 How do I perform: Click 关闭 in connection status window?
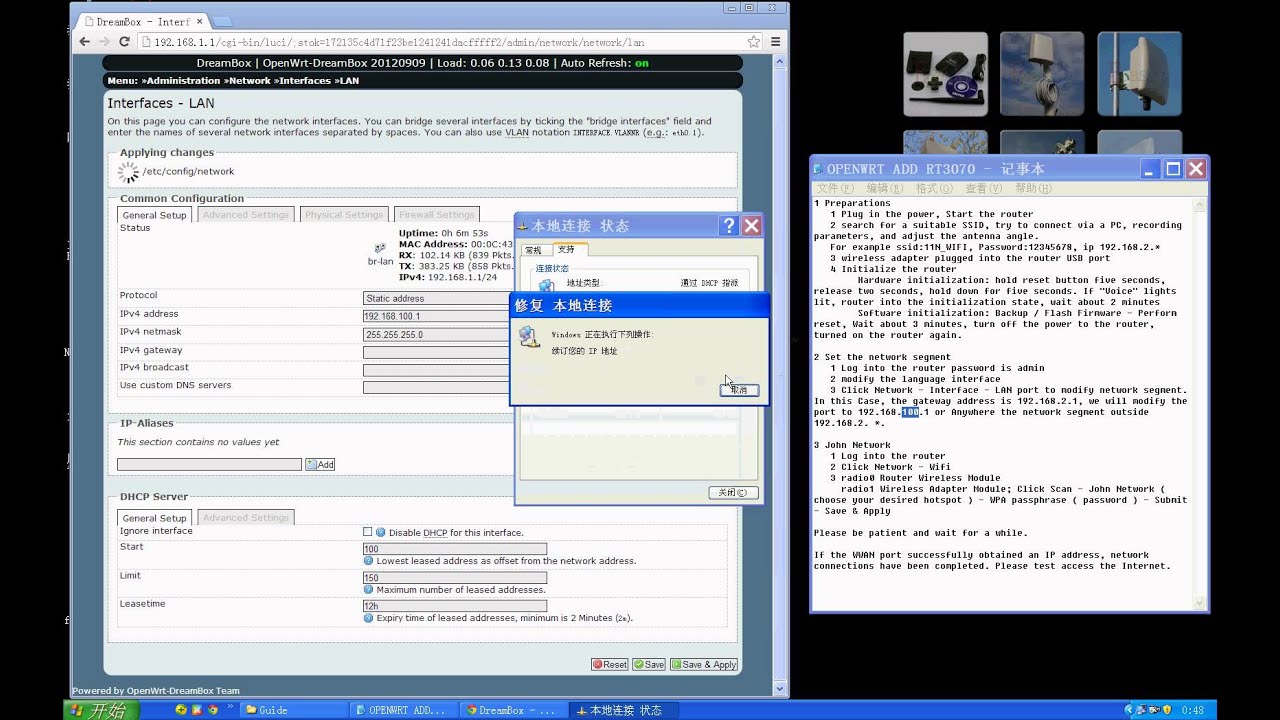point(732,492)
